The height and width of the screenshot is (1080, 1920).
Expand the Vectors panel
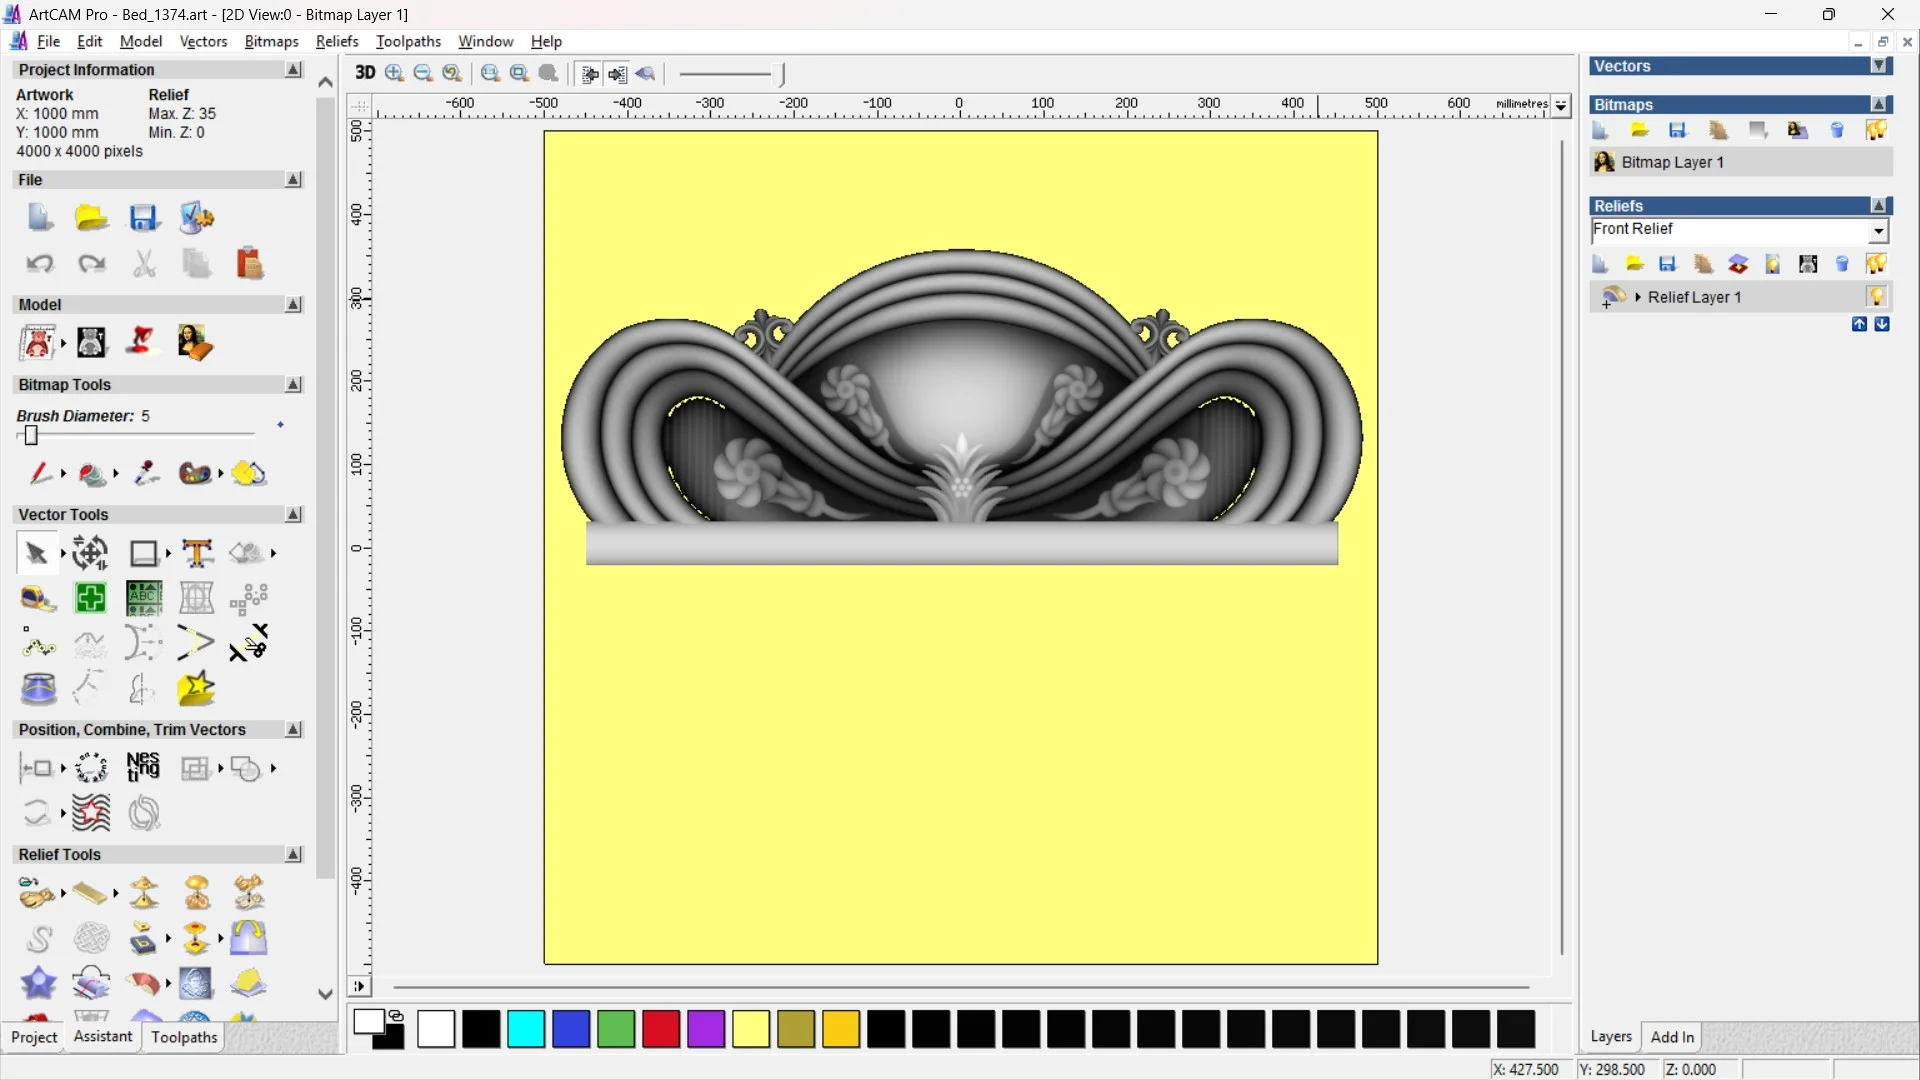click(x=1880, y=66)
